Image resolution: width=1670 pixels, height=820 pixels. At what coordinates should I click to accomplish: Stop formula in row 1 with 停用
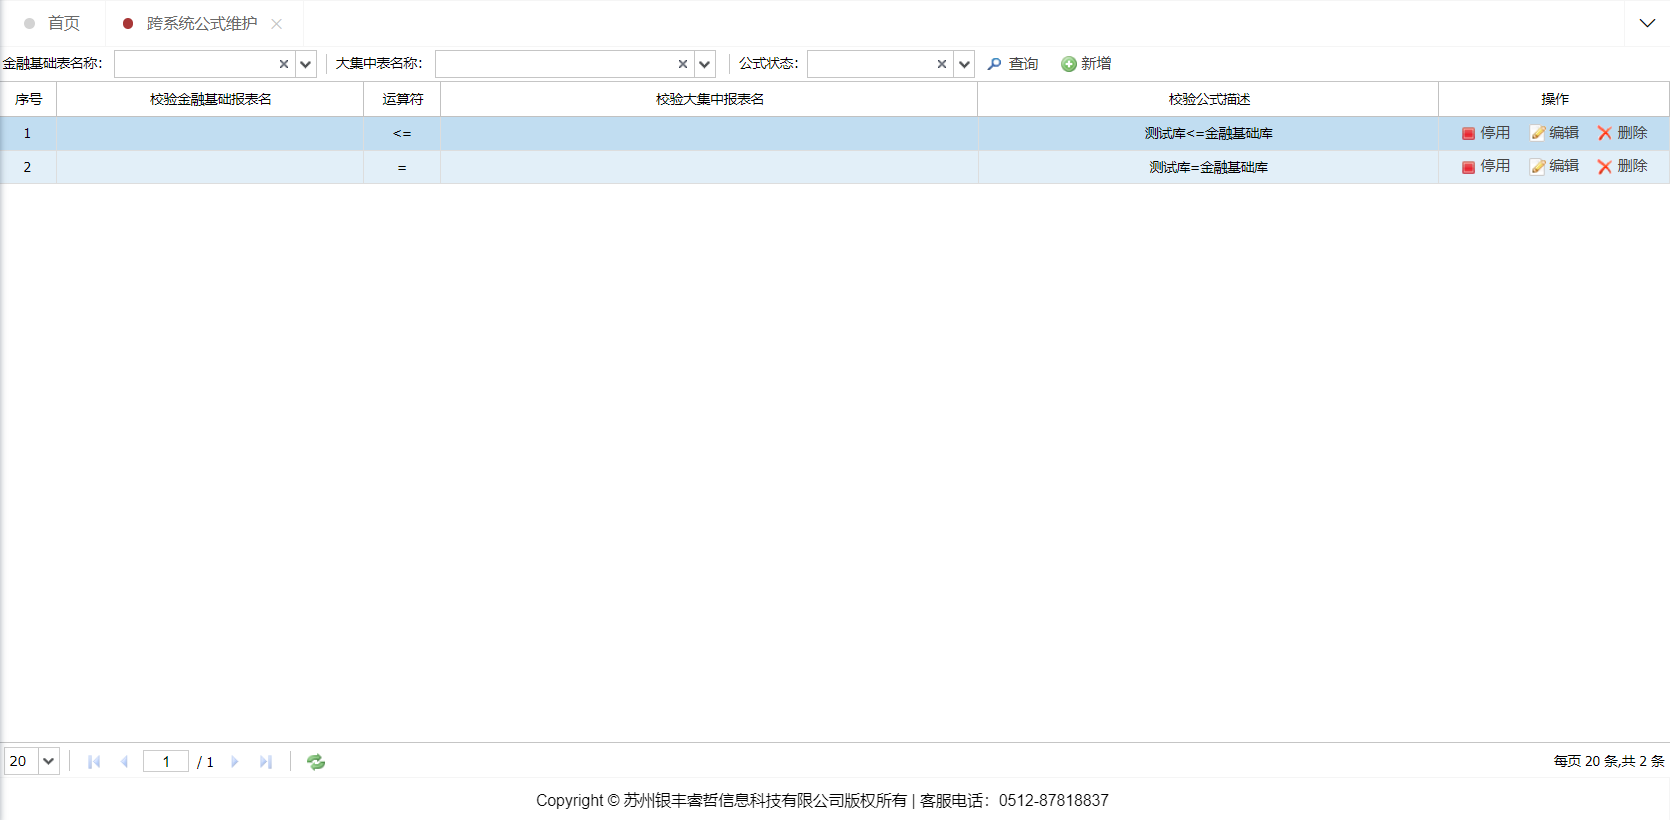pyautogui.click(x=1486, y=133)
